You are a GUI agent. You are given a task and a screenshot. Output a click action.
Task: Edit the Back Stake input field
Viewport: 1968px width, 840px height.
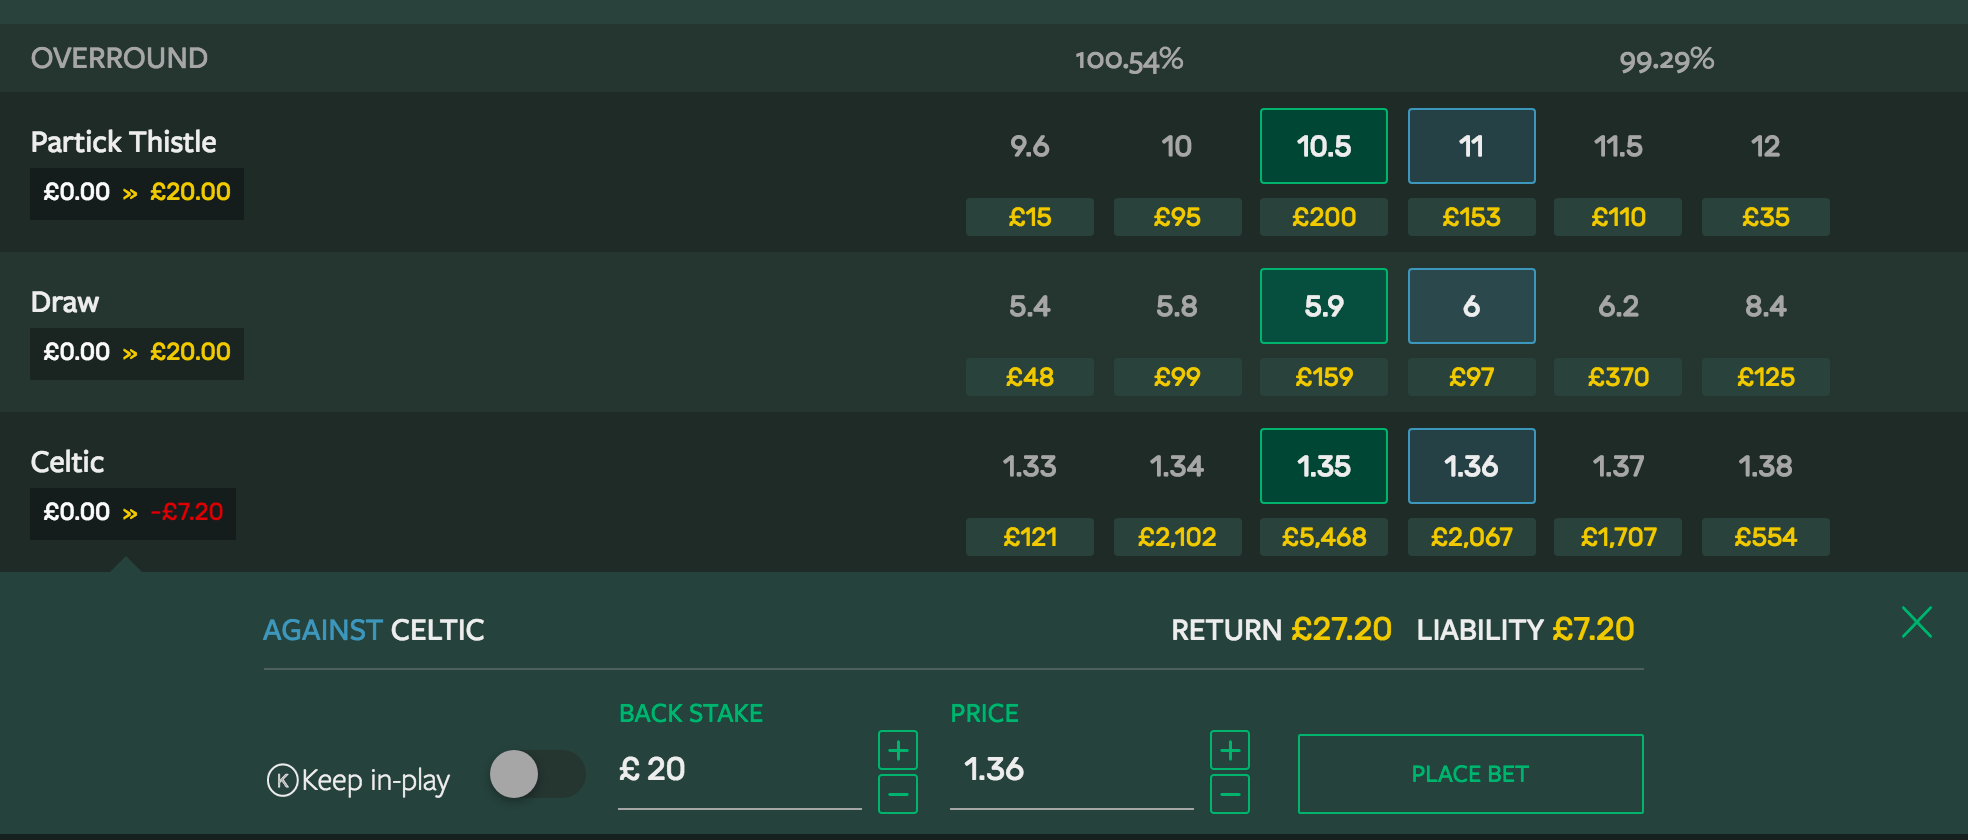740,769
